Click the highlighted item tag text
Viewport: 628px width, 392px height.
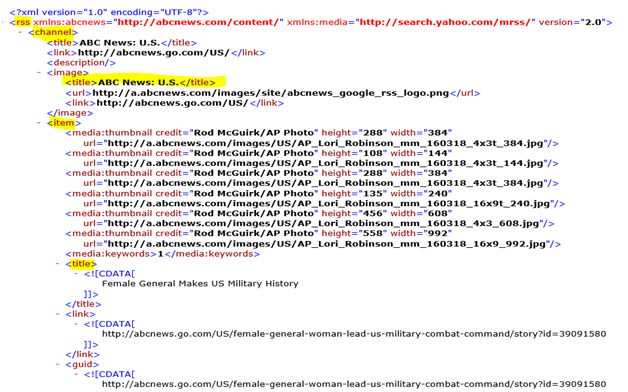64,123
